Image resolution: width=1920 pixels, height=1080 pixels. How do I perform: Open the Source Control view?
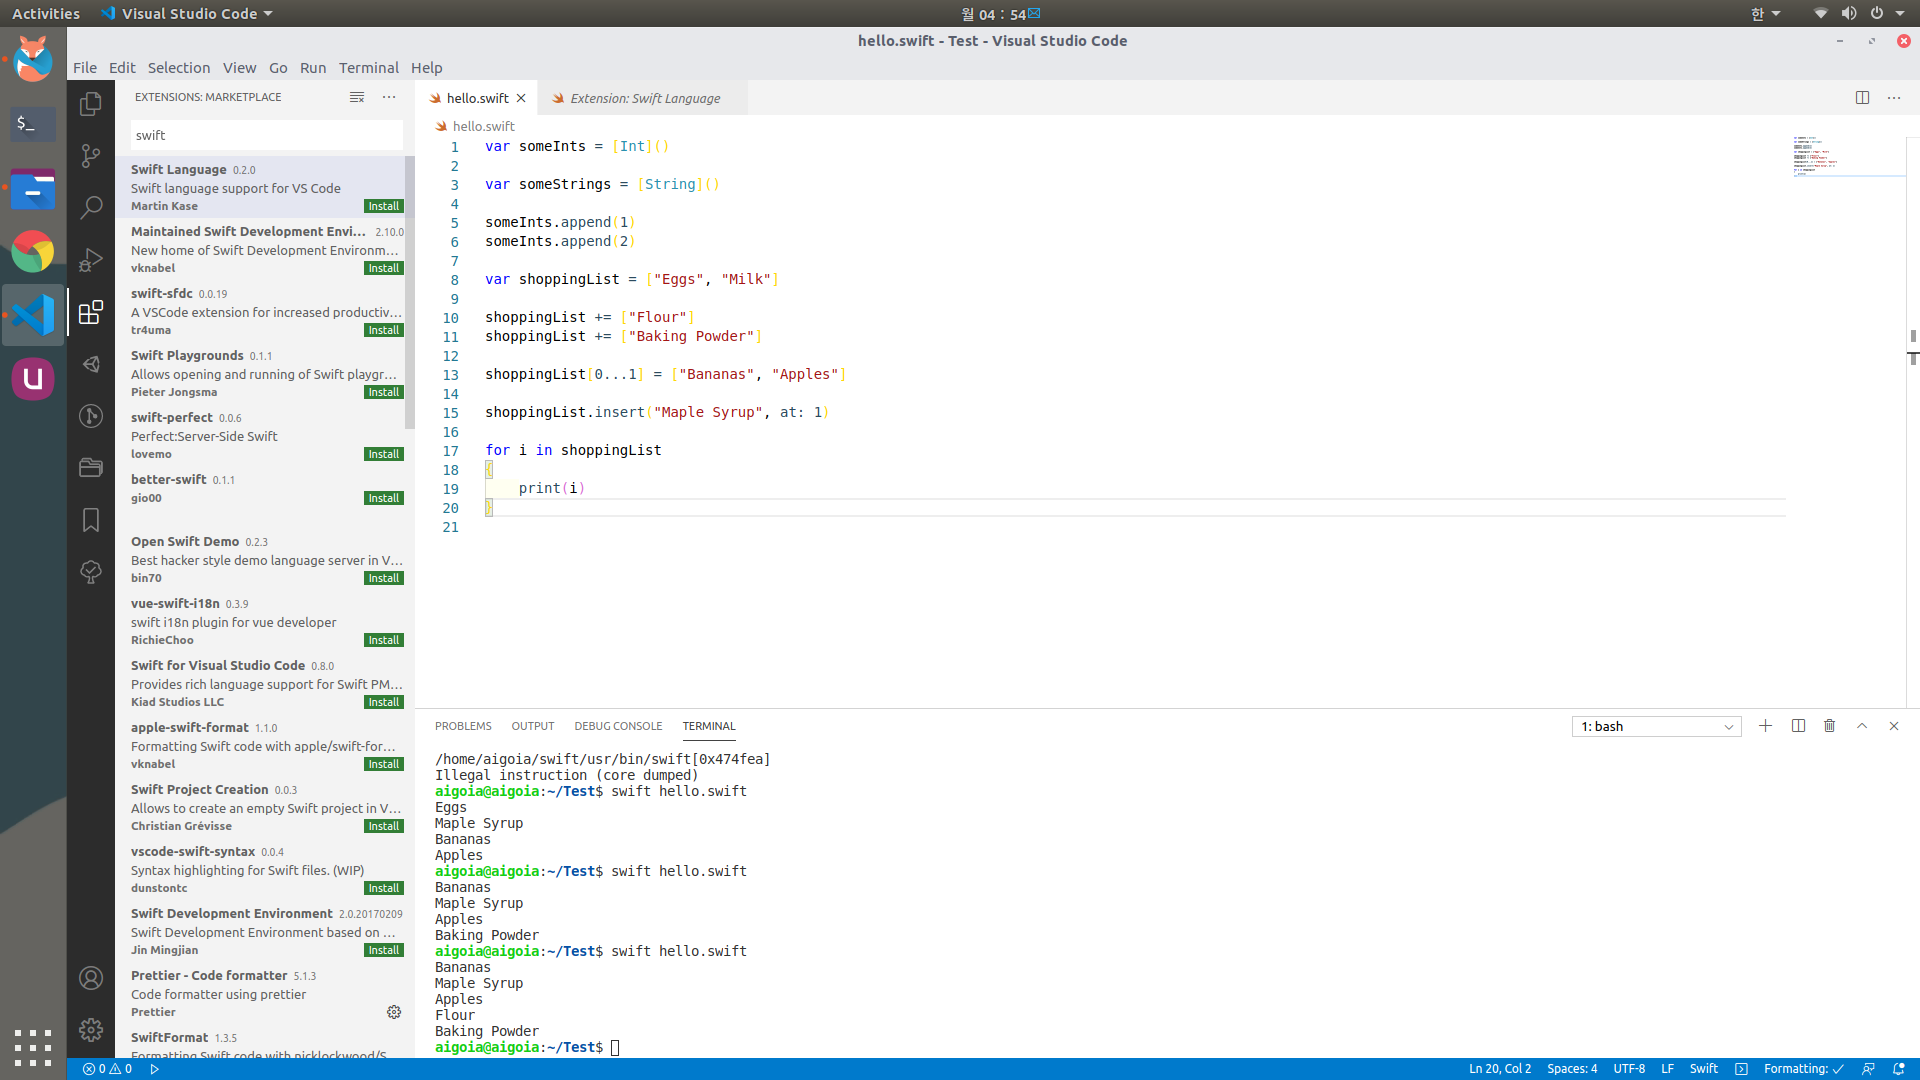tap(91, 155)
